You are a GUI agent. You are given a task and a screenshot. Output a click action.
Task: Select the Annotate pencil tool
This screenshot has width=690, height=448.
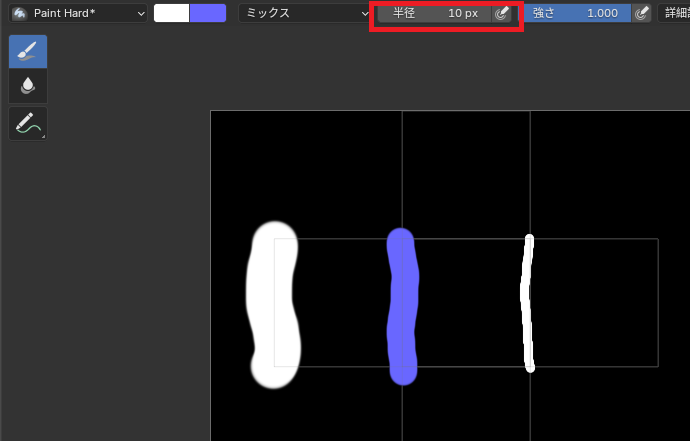[x=28, y=124]
